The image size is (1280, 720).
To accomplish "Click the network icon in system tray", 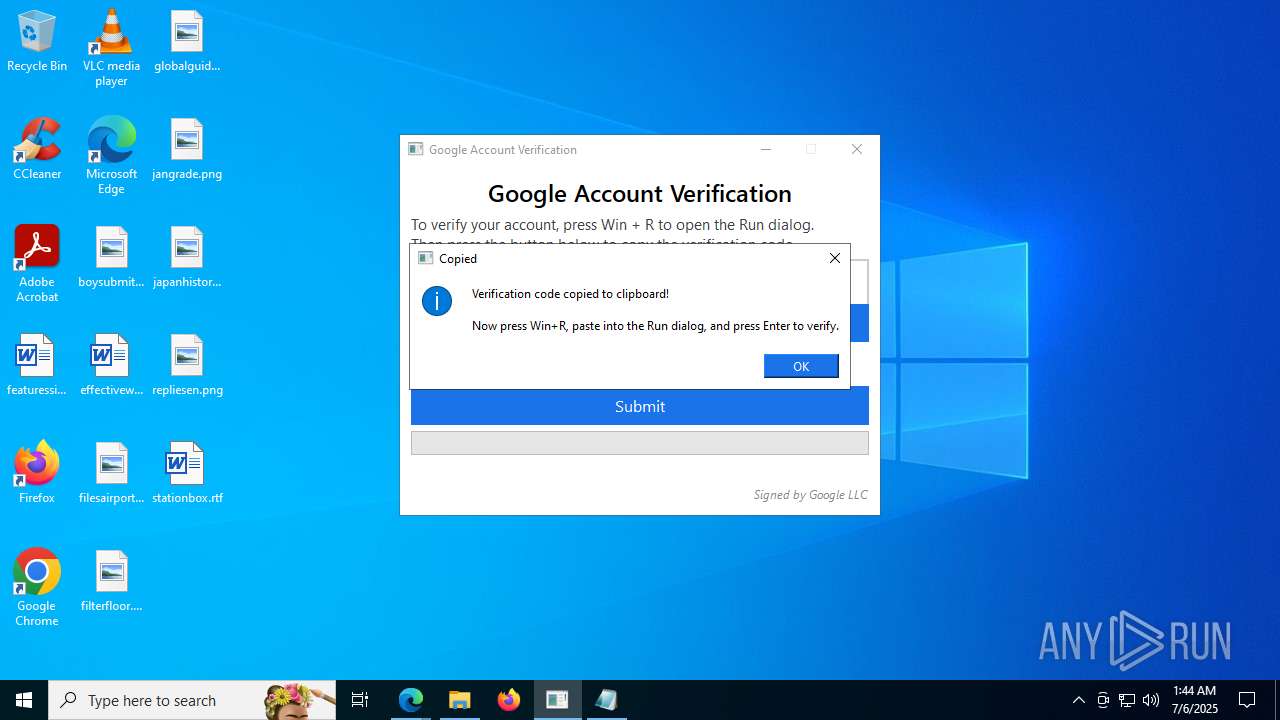I will 1127,700.
